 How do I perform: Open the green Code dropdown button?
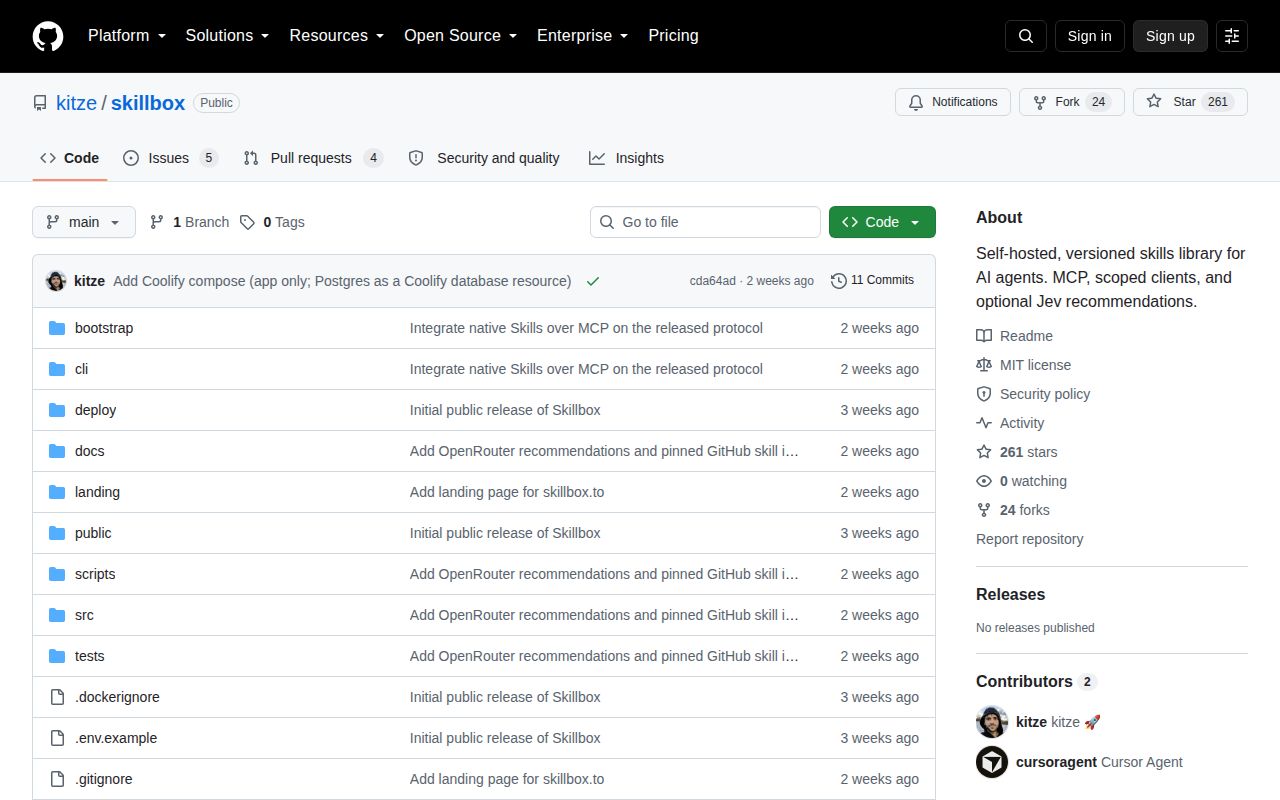(x=882, y=222)
